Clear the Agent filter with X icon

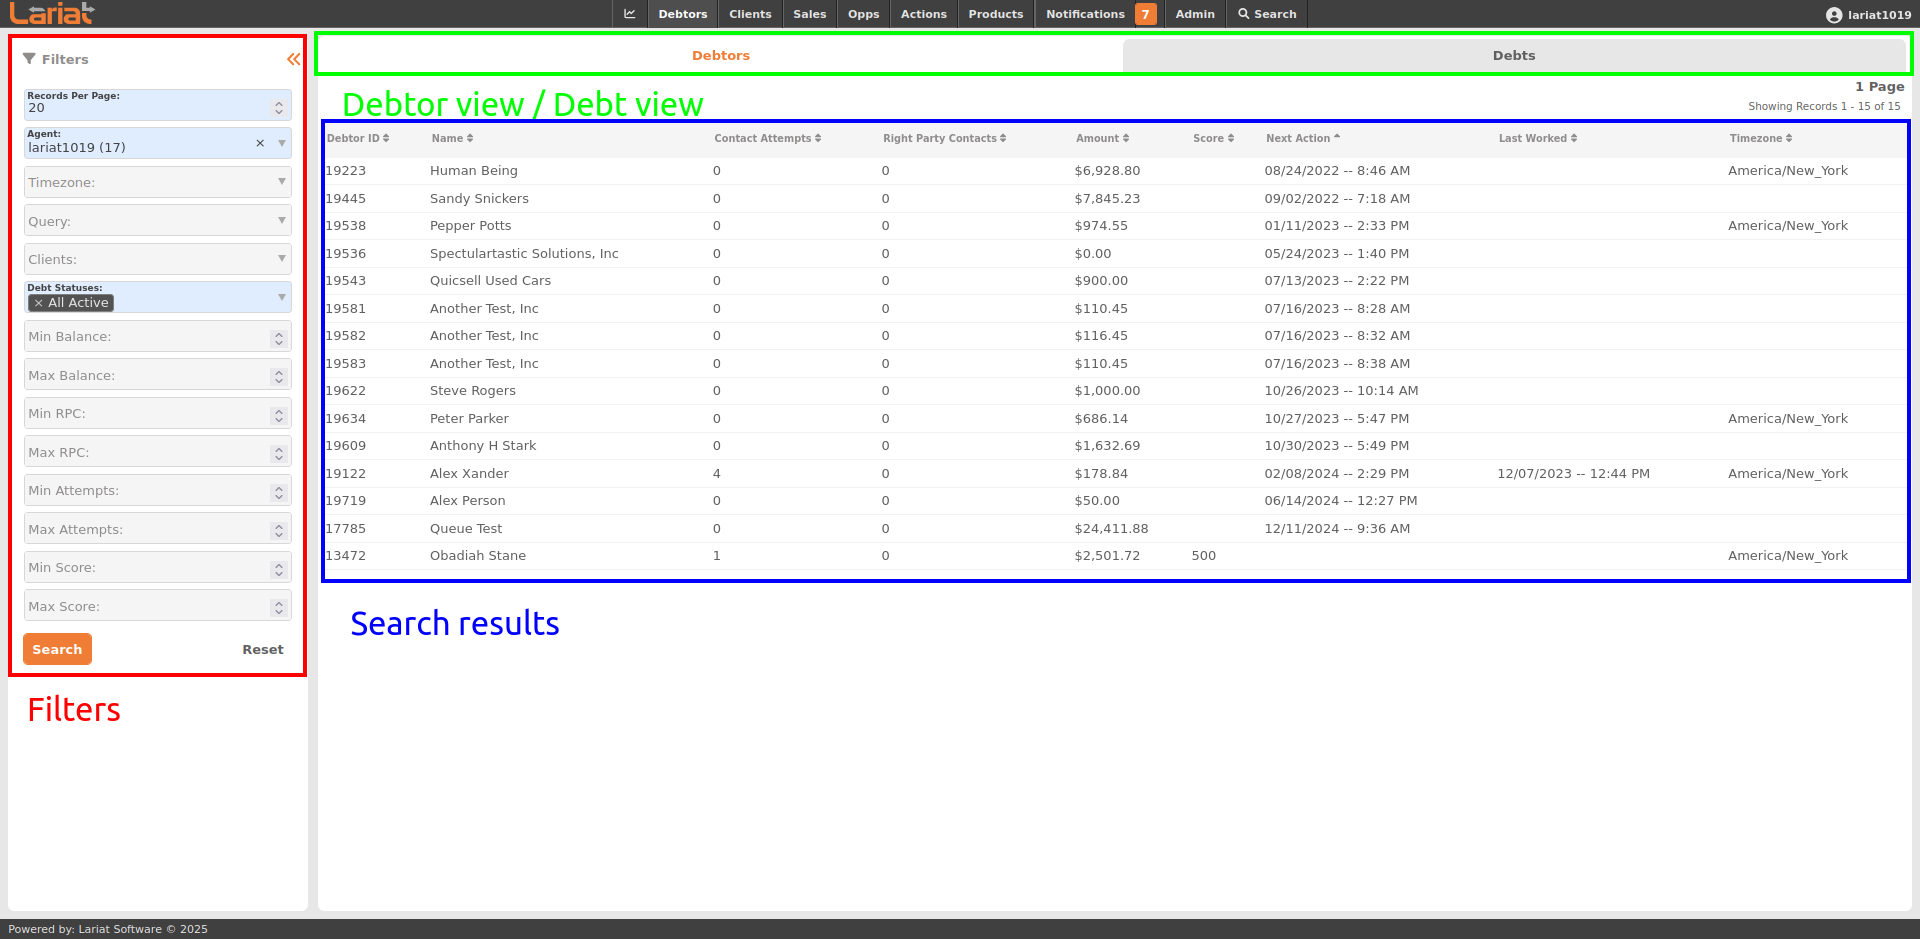click(x=260, y=143)
